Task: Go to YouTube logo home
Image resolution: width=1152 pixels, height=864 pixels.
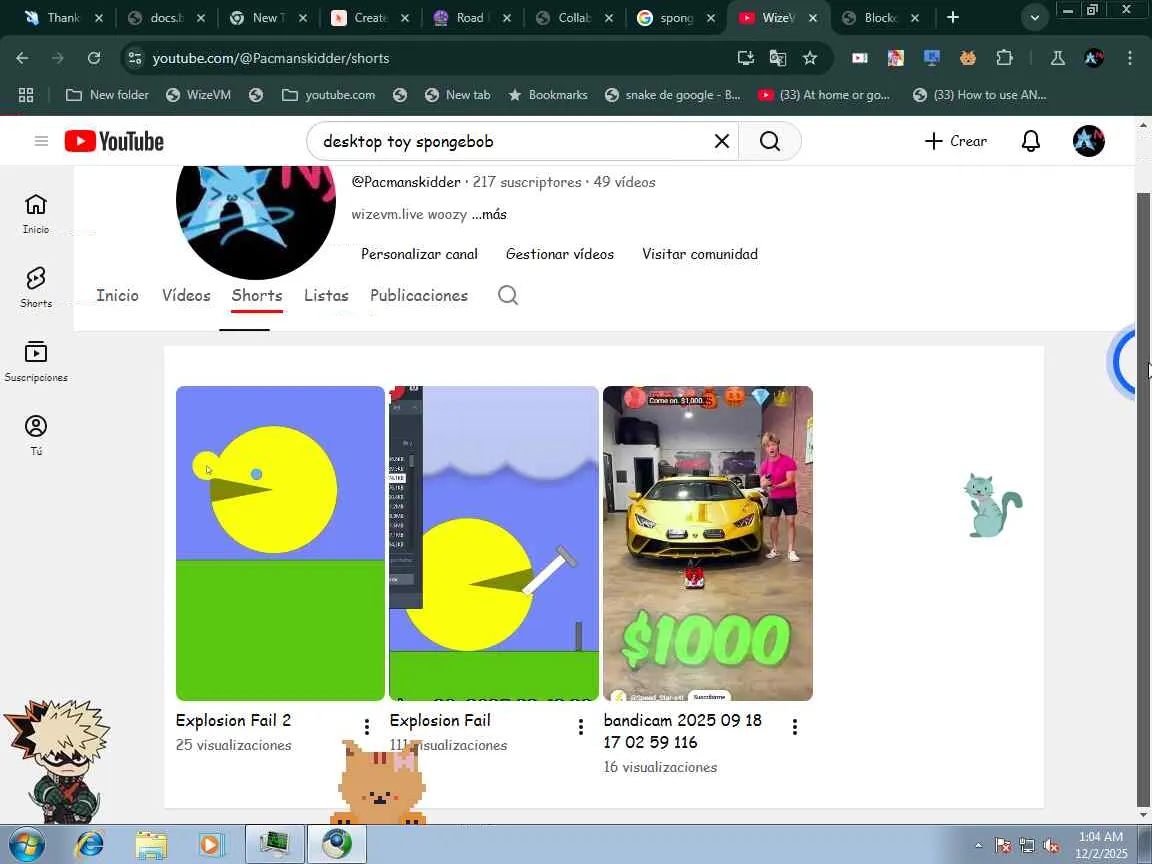Action: (x=114, y=141)
